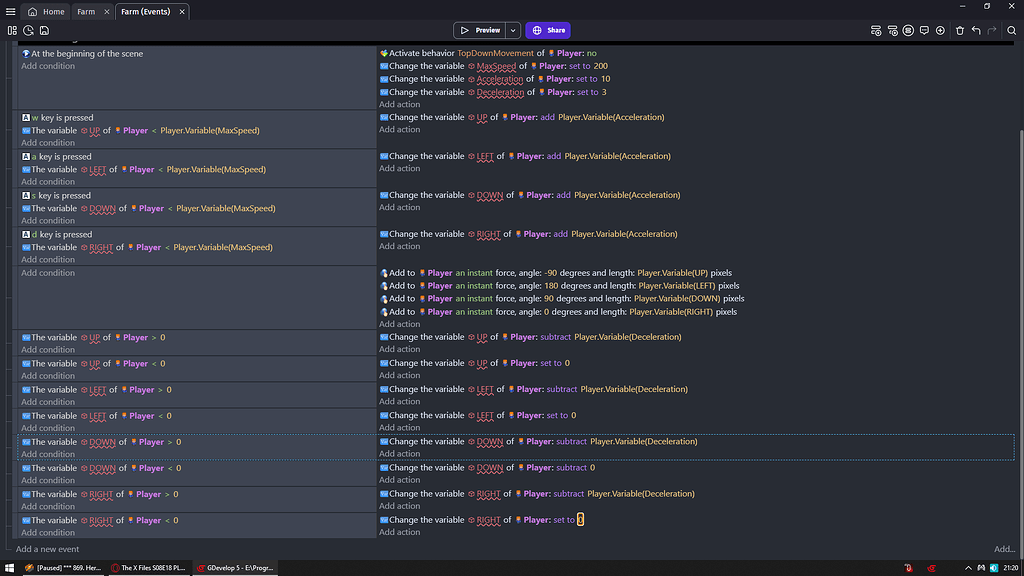Add a sub-event using the toolbar icon
This screenshot has height=576, width=1024.
click(x=892, y=30)
